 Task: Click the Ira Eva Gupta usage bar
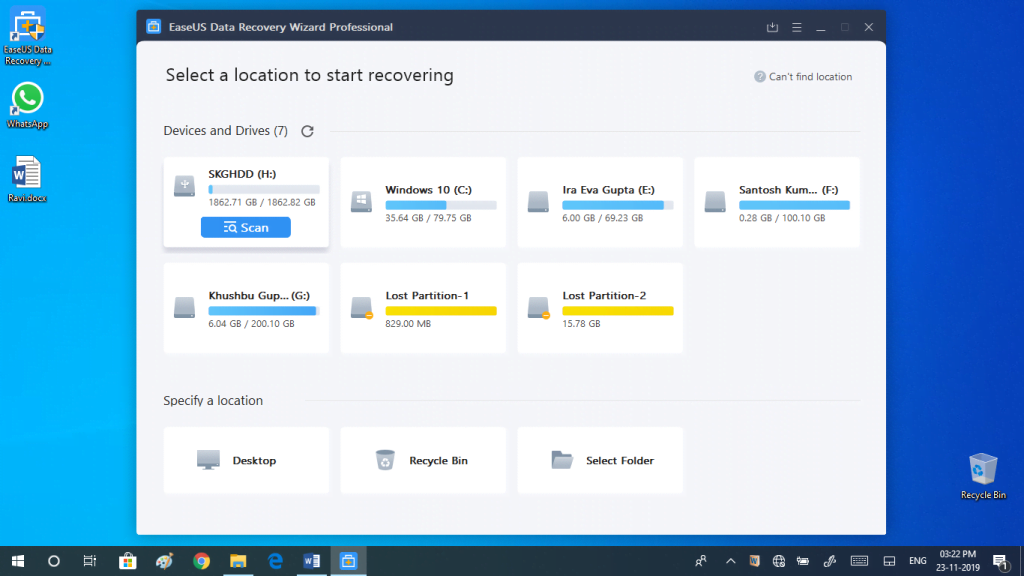(618, 205)
